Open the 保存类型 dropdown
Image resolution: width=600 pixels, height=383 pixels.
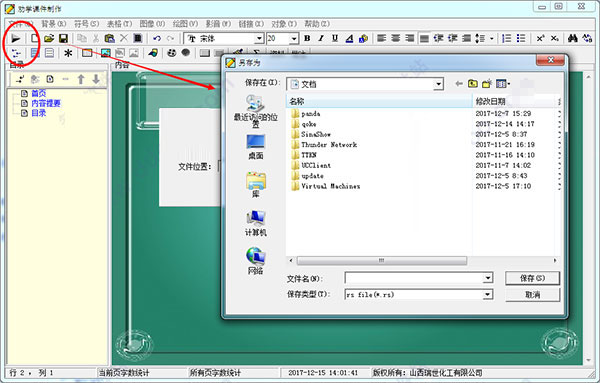pos(488,294)
